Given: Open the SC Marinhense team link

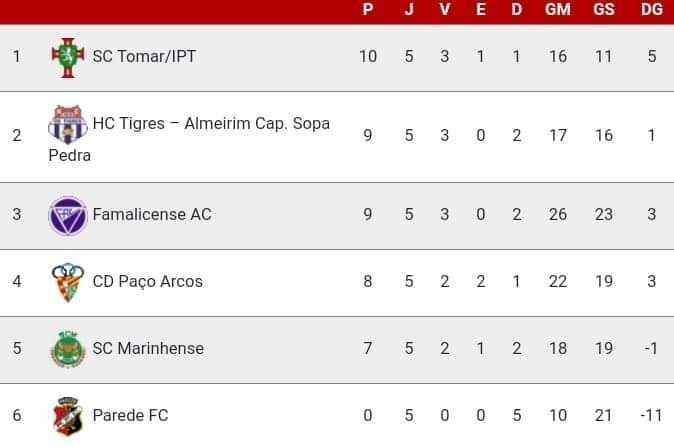Looking at the screenshot, I should (x=148, y=349).
